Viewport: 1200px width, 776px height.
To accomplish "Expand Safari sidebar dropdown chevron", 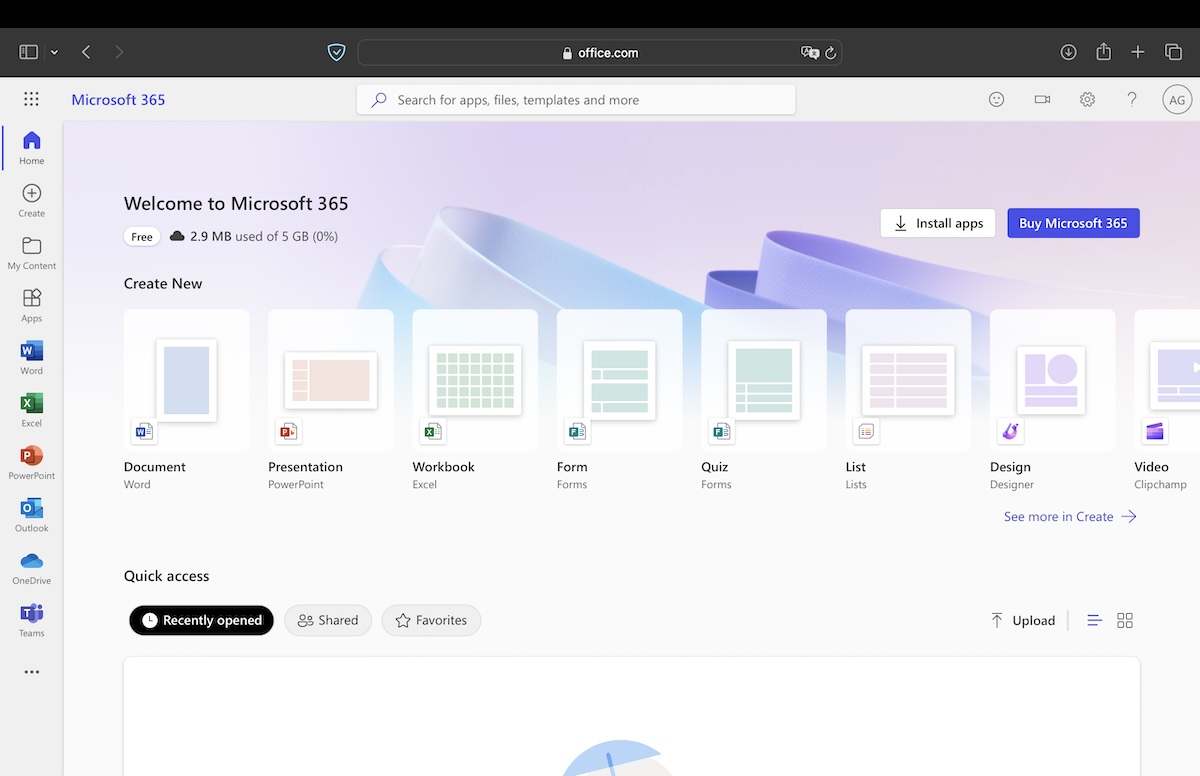I will click(54, 52).
